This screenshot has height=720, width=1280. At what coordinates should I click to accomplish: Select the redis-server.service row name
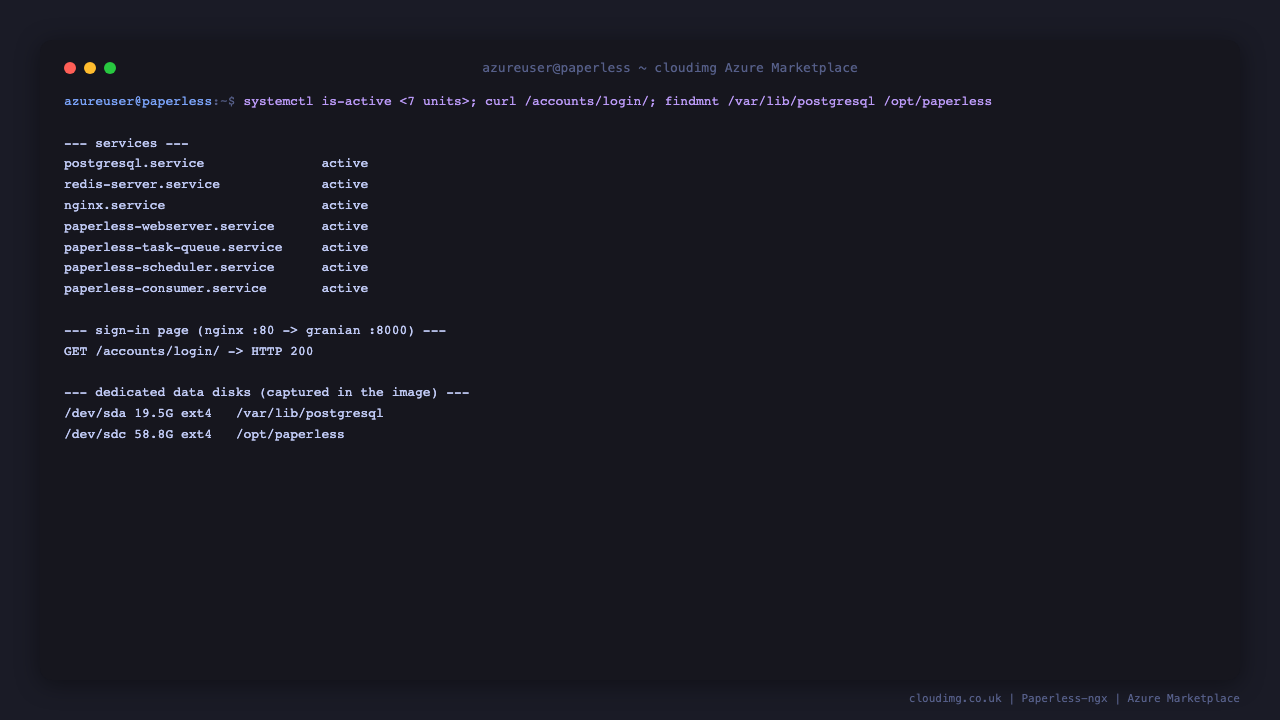(142, 184)
